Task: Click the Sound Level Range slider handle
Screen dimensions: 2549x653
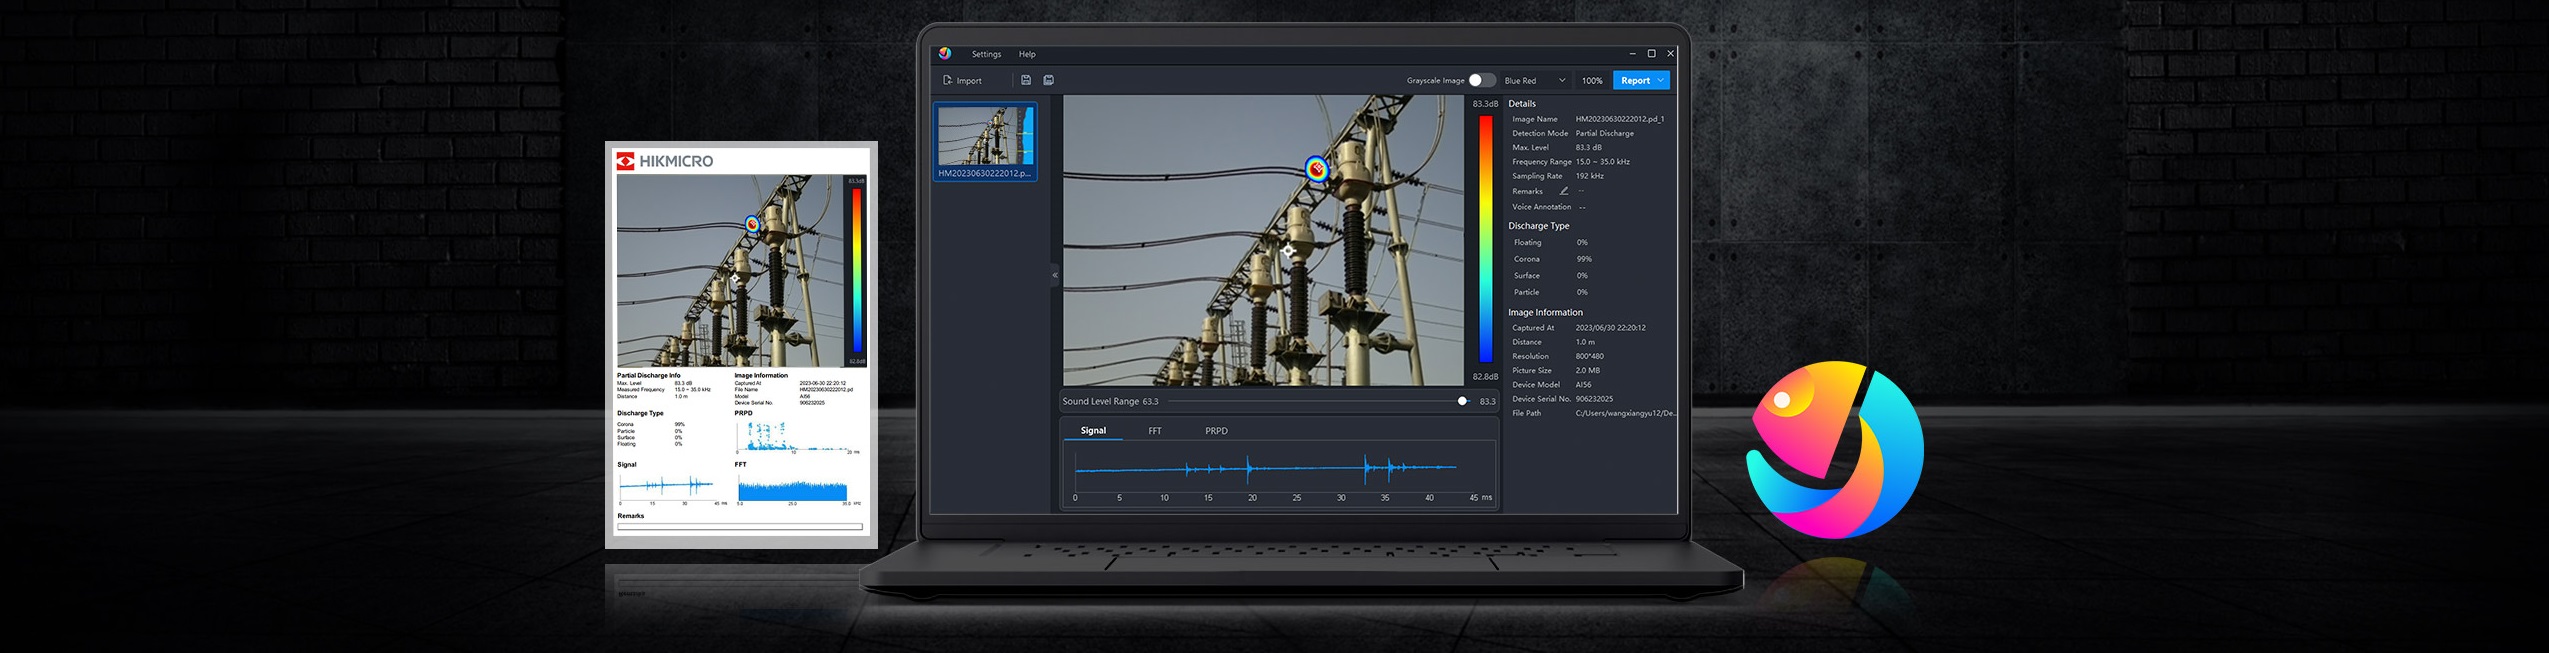Action: pos(1462,401)
